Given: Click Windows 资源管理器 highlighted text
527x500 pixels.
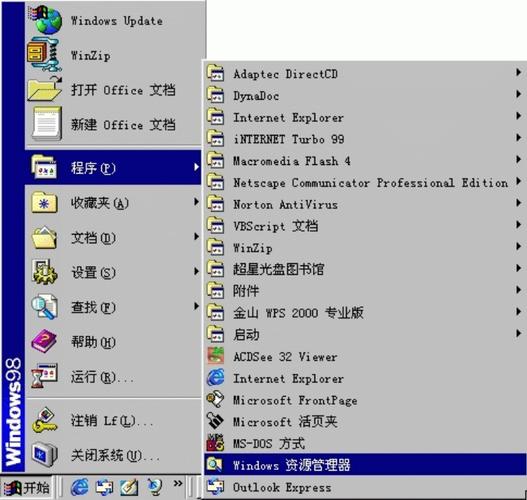Looking at the screenshot, I should pyautogui.click(x=291, y=465).
